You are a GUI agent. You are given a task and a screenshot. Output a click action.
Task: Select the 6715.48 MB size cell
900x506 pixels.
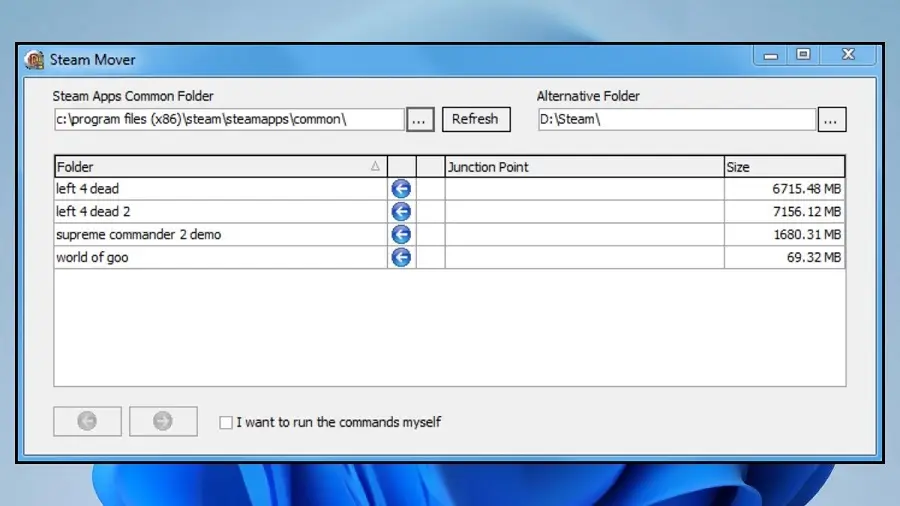(784, 189)
